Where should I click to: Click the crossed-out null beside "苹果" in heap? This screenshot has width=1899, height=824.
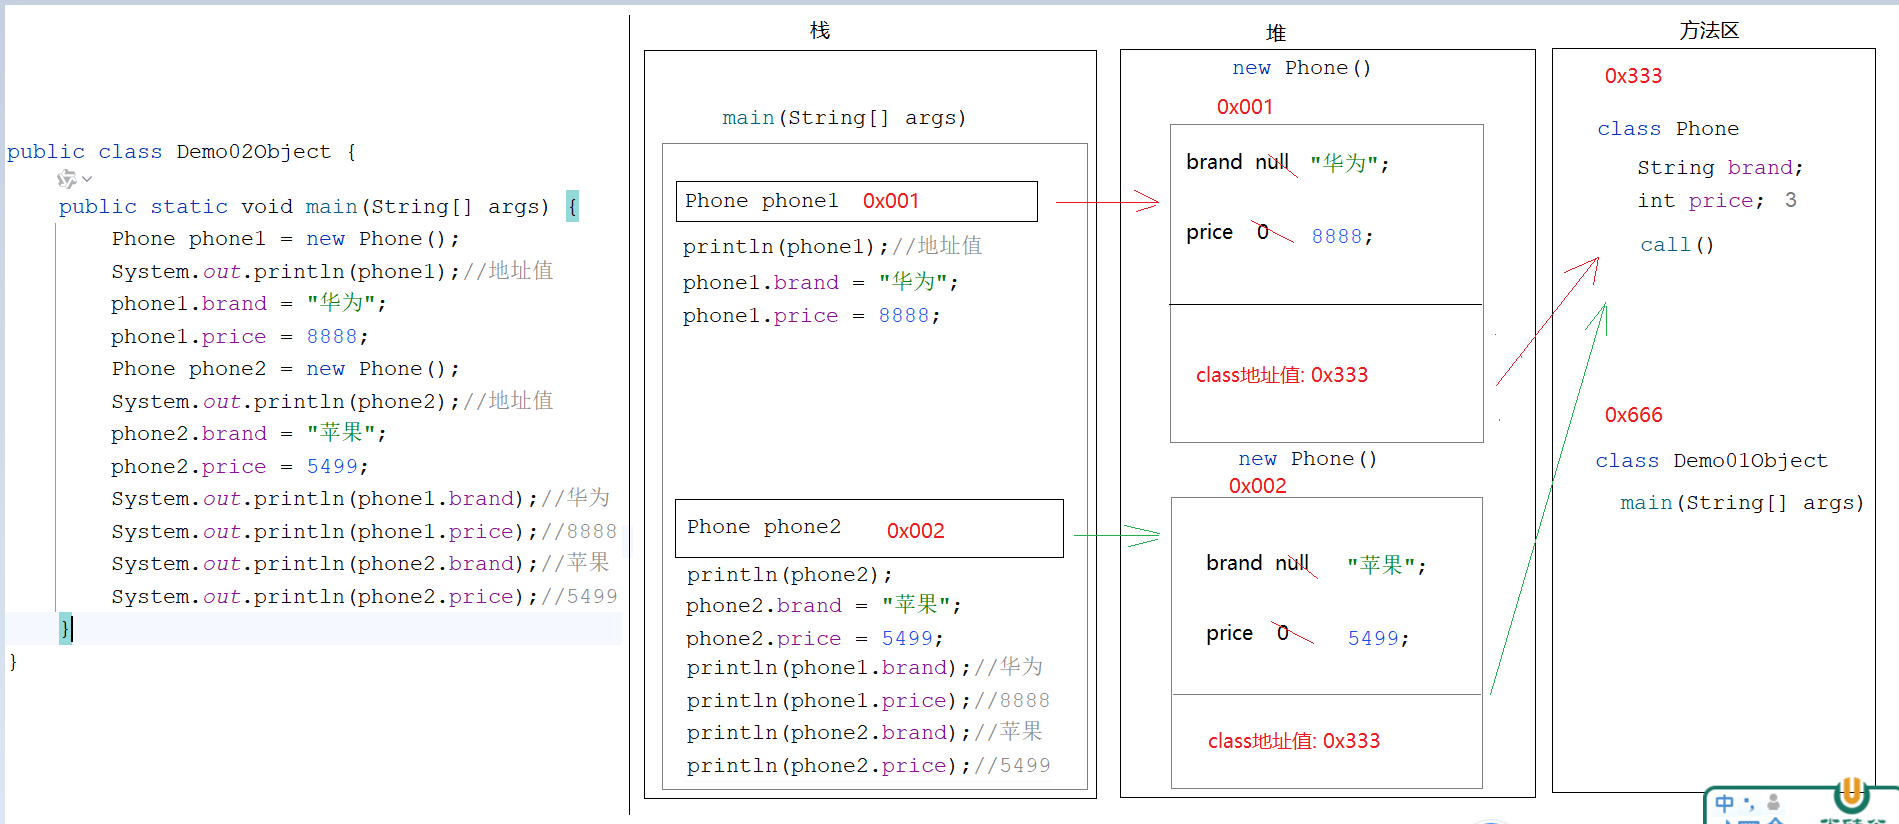(1292, 563)
